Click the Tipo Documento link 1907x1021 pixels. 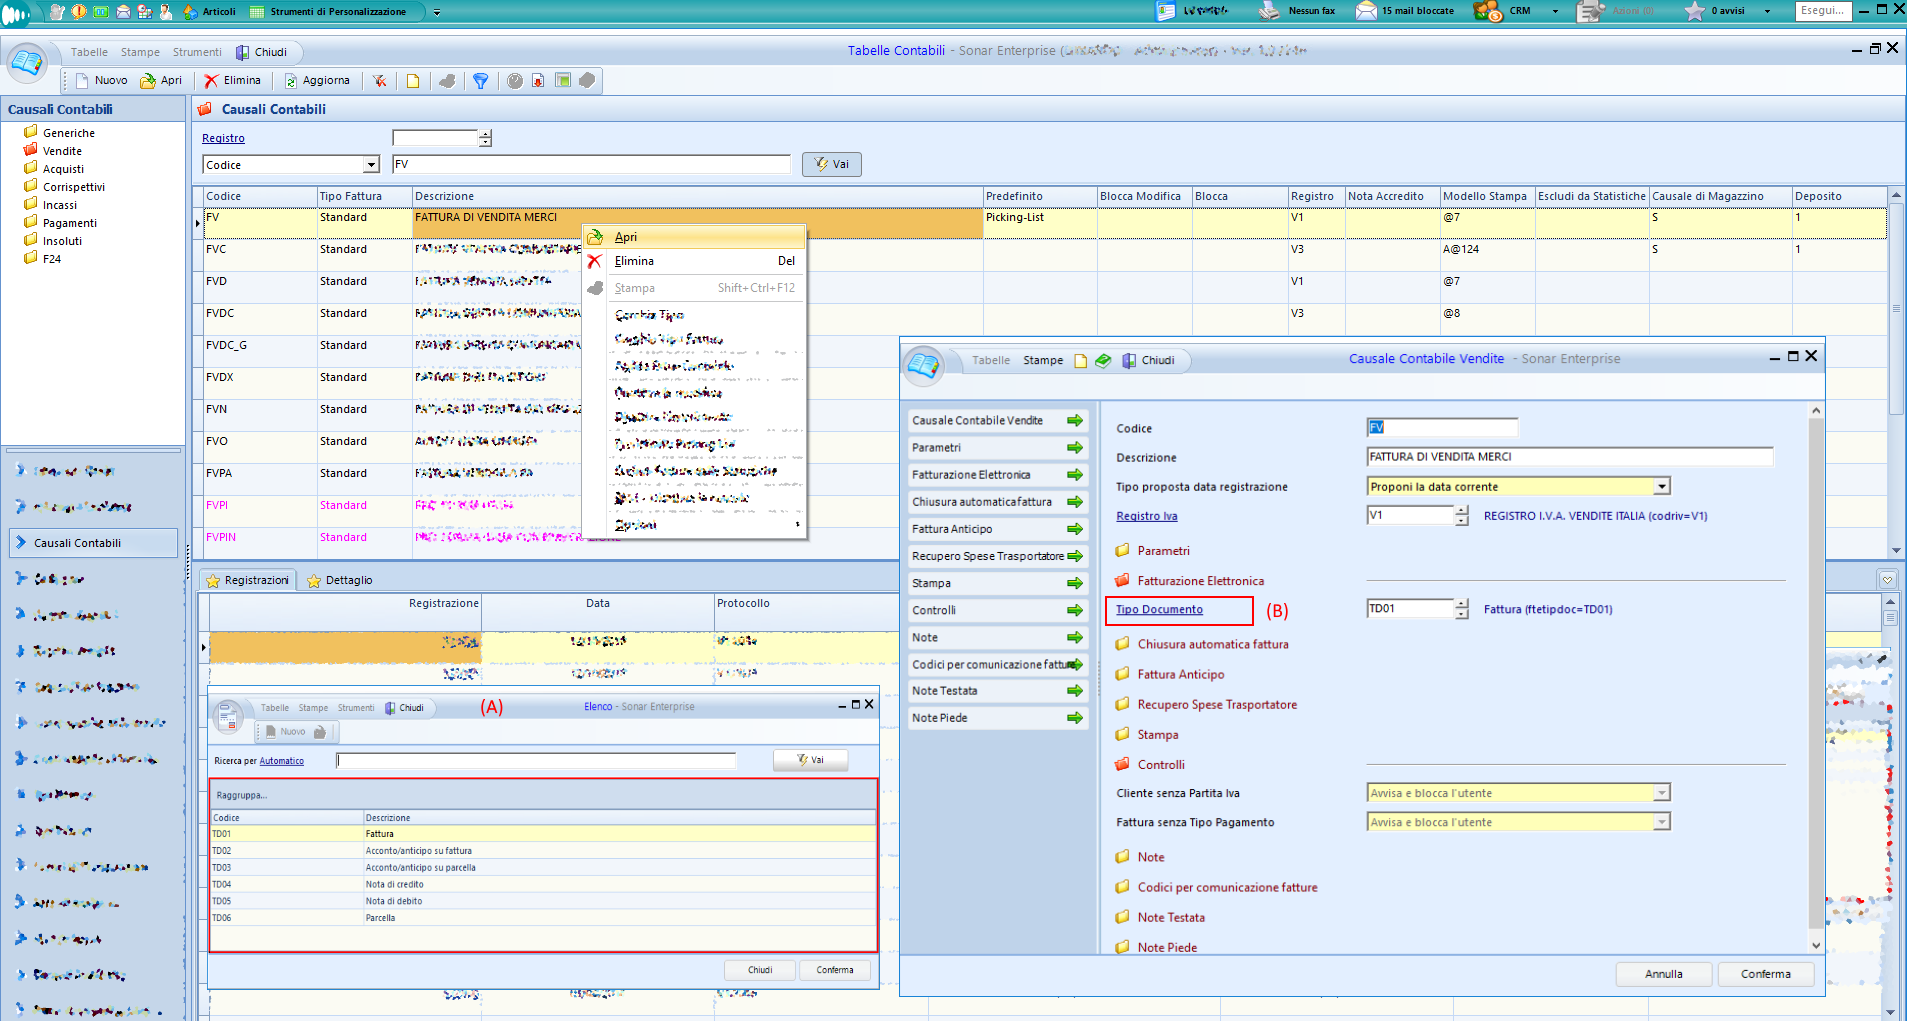tap(1159, 610)
